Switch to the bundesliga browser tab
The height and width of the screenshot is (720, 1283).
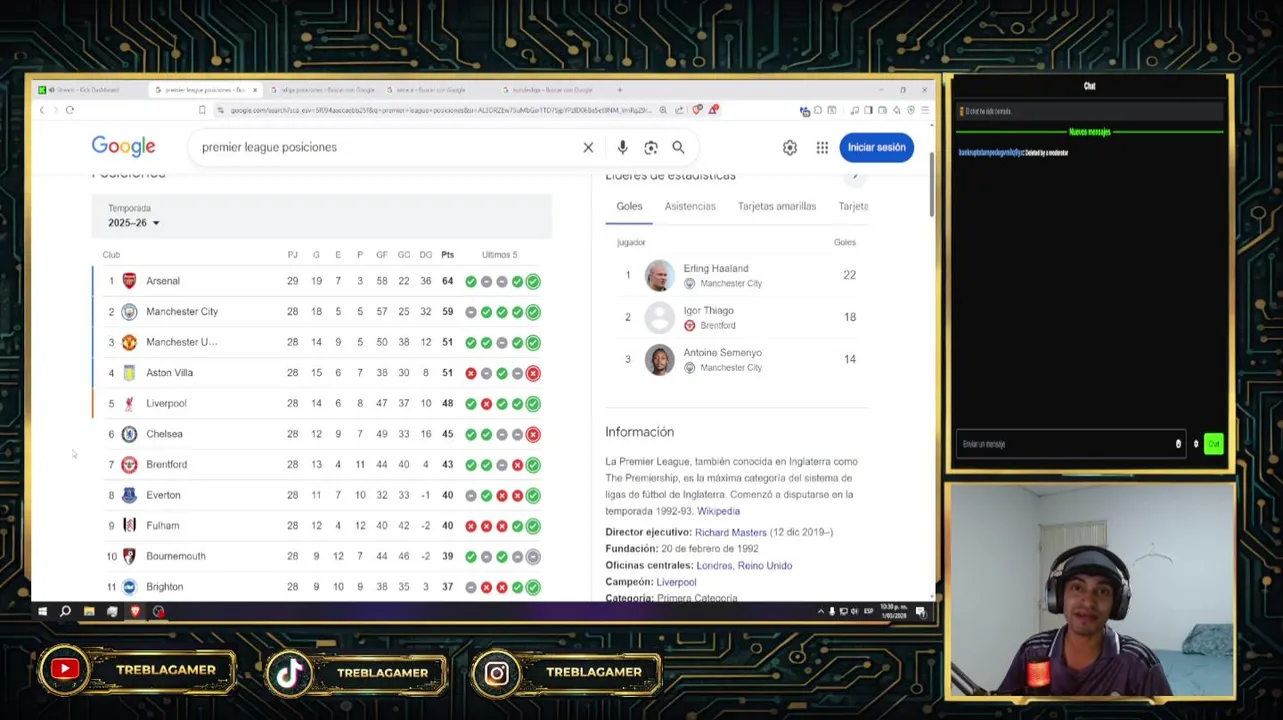pos(552,90)
